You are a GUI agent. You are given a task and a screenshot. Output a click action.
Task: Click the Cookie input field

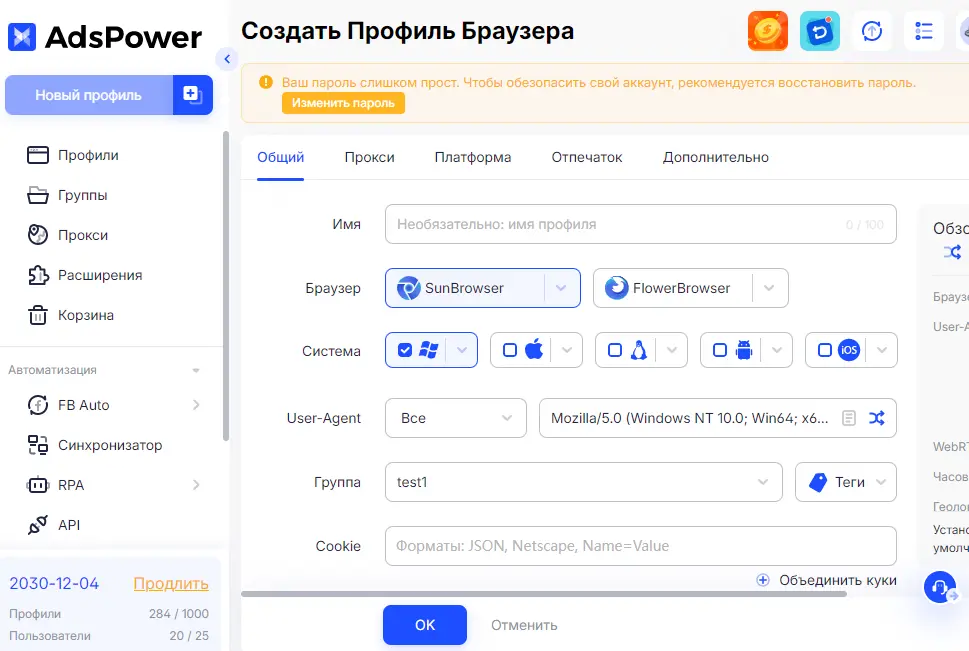[x=640, y=546]
